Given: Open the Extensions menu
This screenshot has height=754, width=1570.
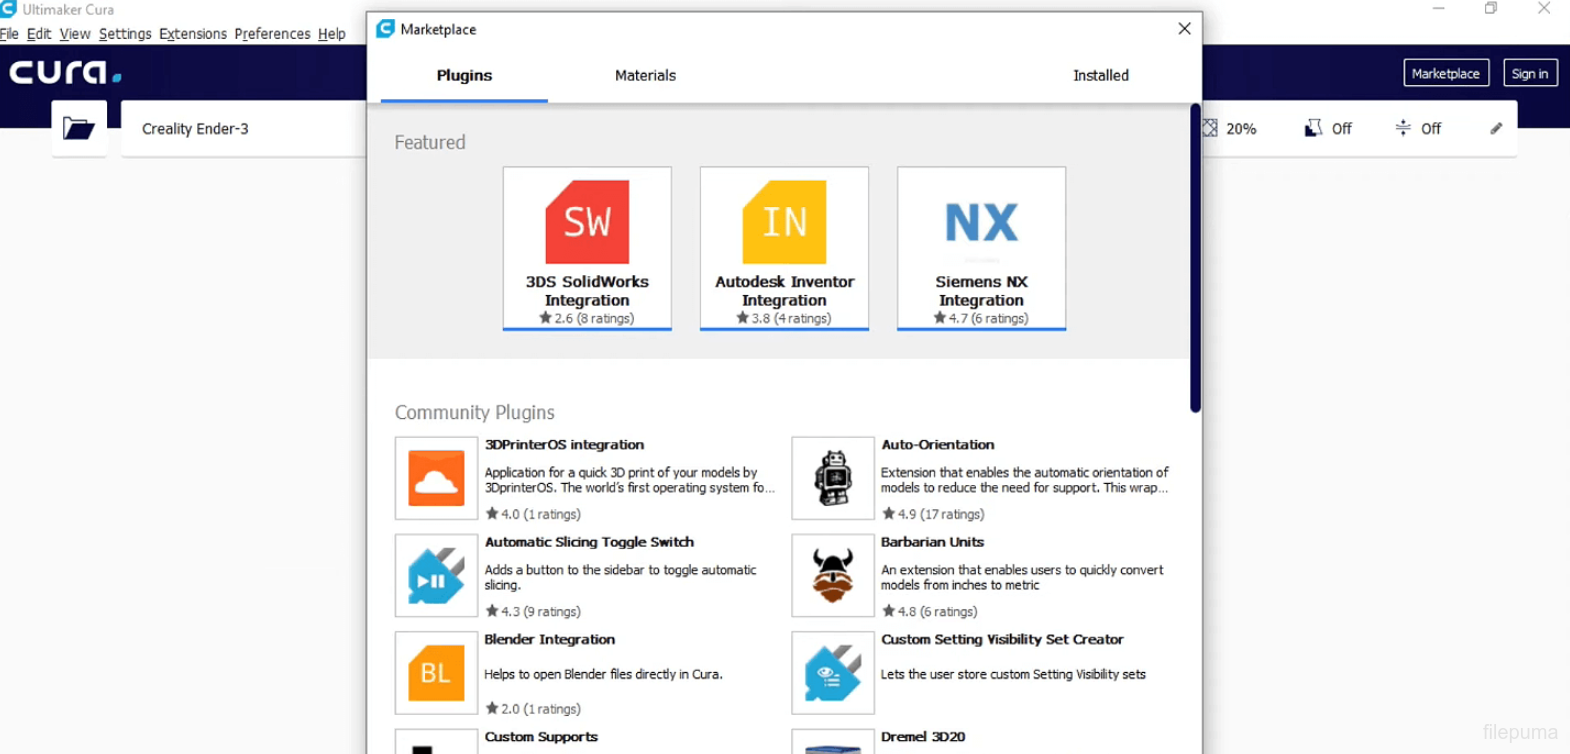Looking at the screenshot, I should [x=192, y=34].
